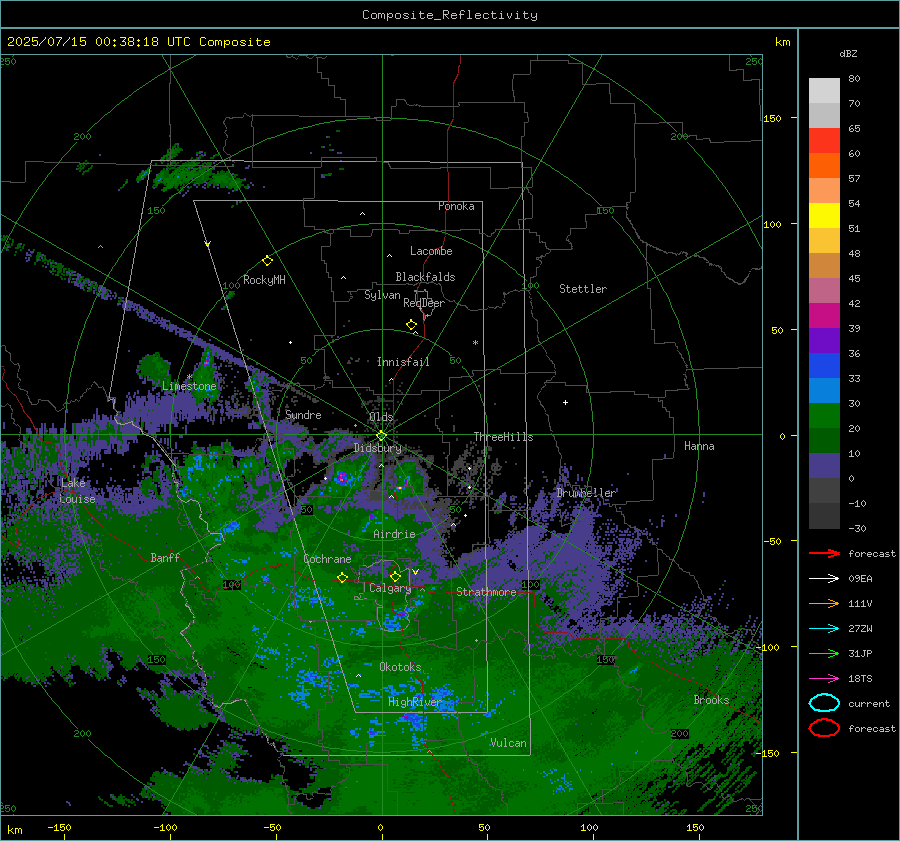Pick the red 65 dBZ legend swatch
The image size is (900, 841).
(x=824, y=140)
